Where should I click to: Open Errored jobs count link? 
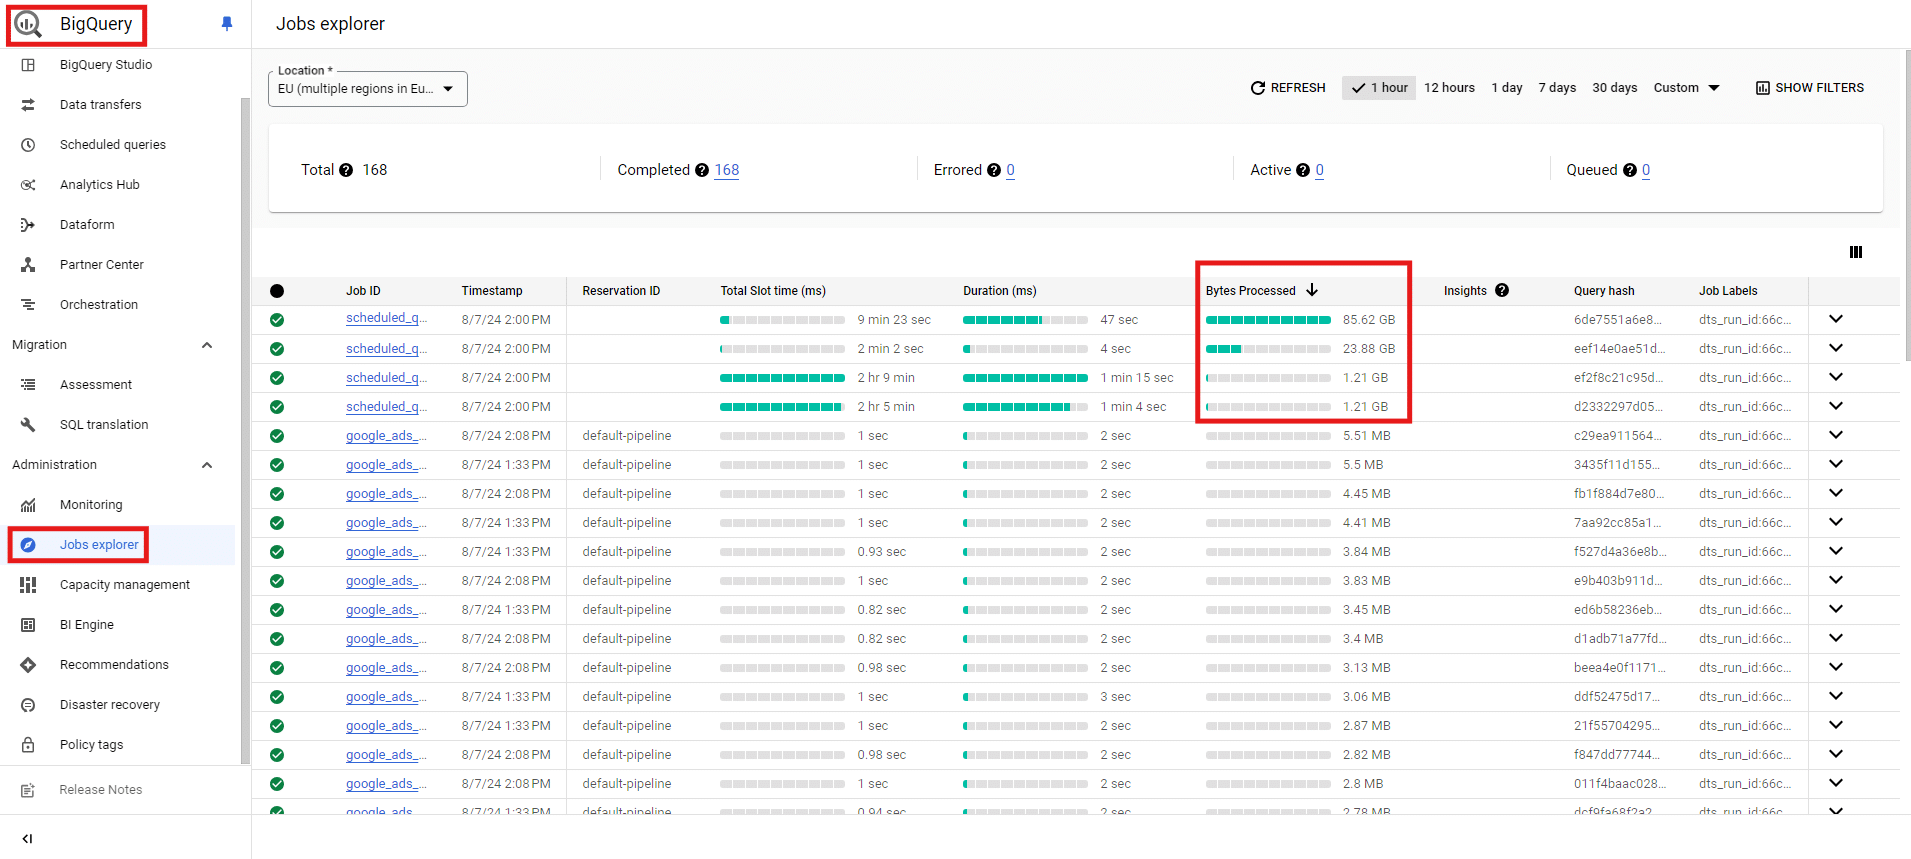1010,170
